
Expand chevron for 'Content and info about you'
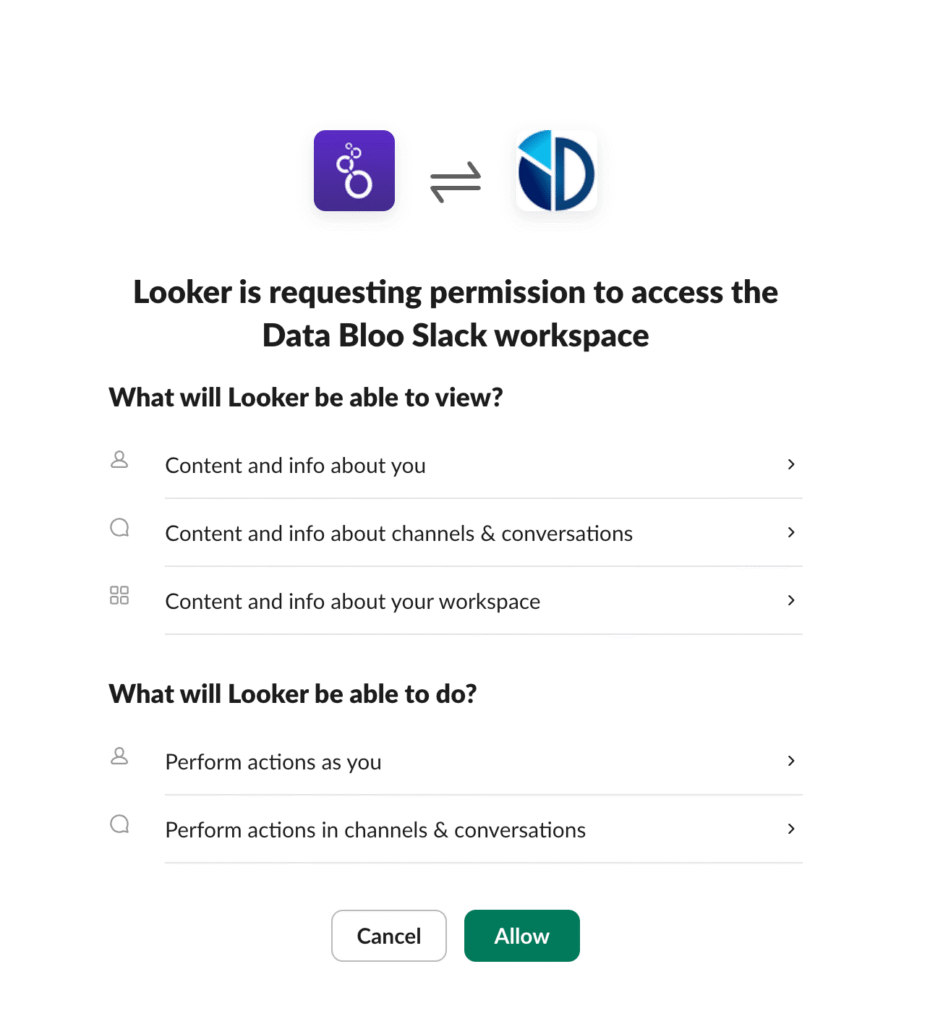(x=791, y=464)
